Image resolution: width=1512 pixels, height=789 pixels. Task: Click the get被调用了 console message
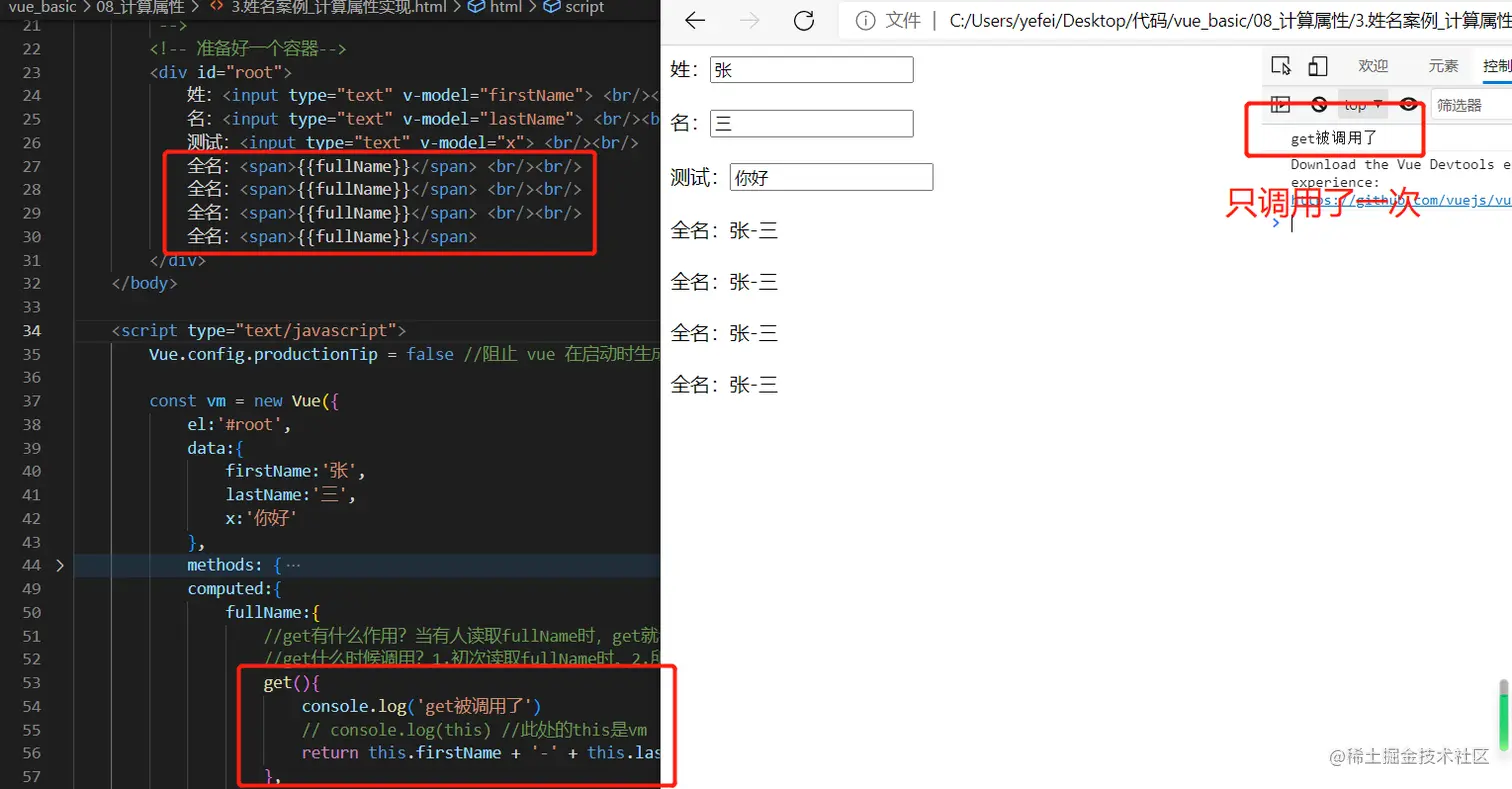tap(1334, 139)
